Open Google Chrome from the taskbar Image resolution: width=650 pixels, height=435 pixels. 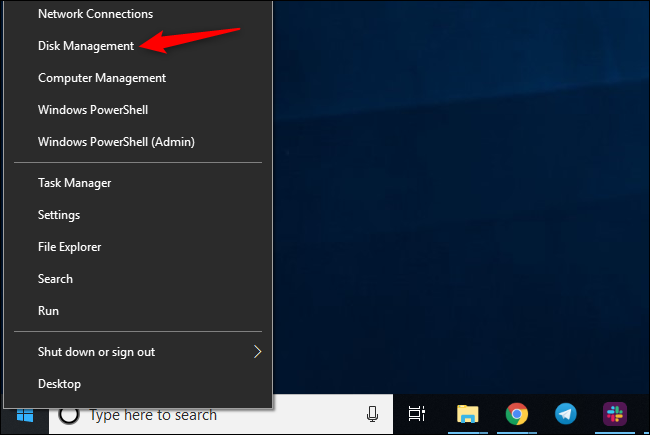tap(516, 414)
